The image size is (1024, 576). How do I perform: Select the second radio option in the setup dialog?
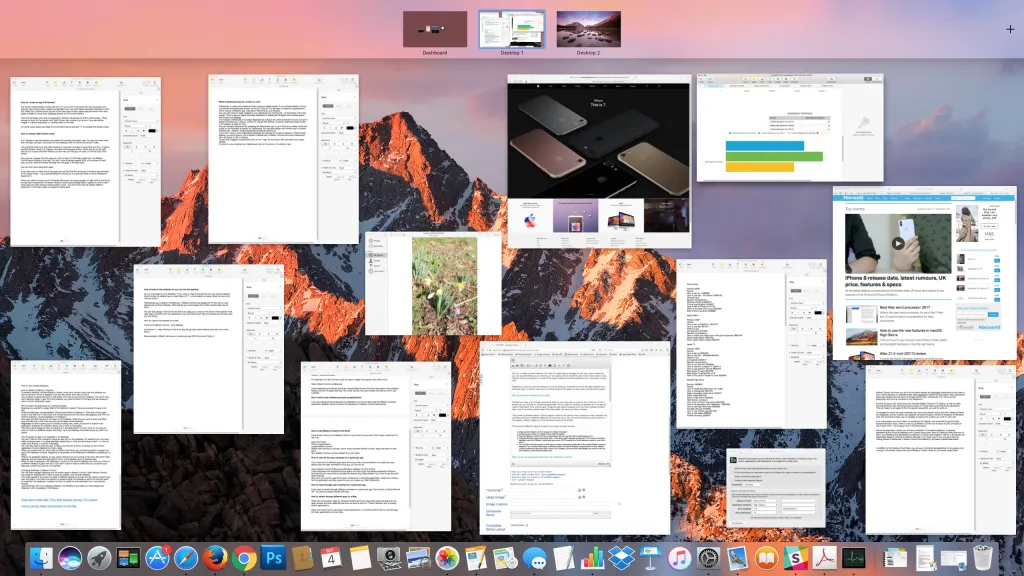point(733,473)
